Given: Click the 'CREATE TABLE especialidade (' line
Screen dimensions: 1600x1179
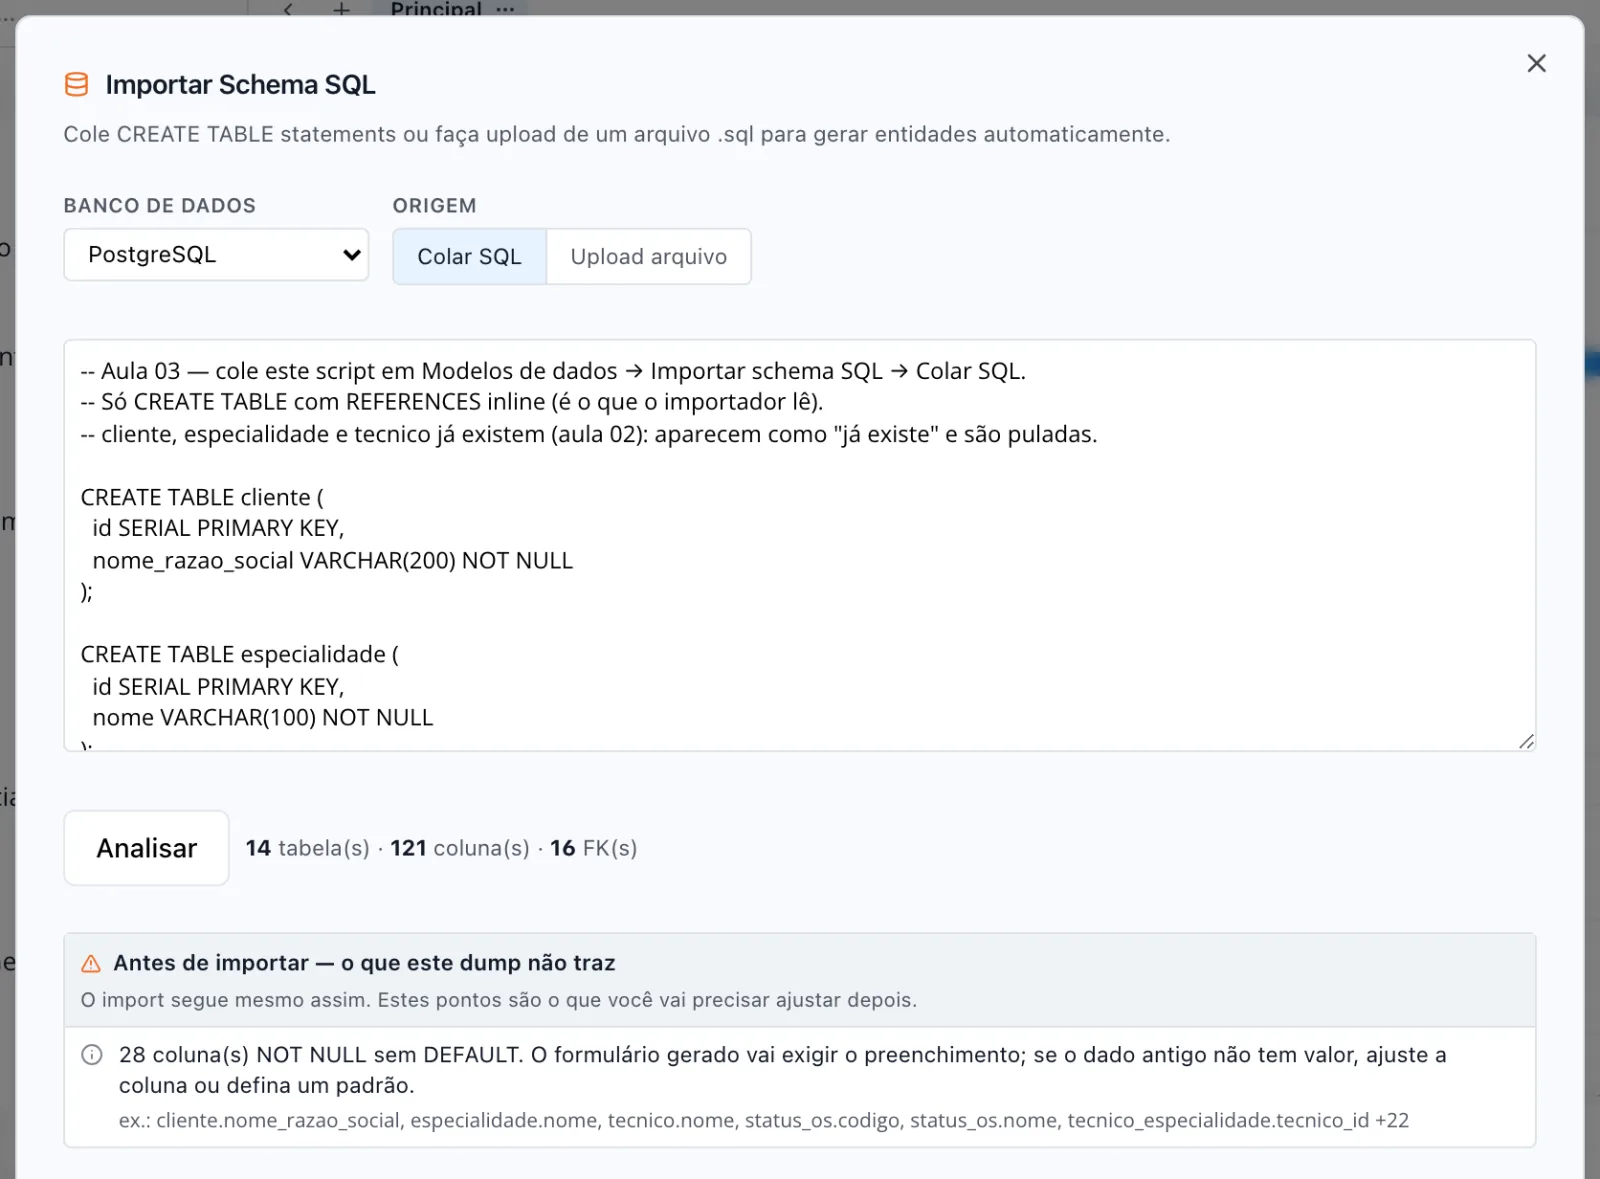Looking at the screenshot, I should tap(240, 654).
